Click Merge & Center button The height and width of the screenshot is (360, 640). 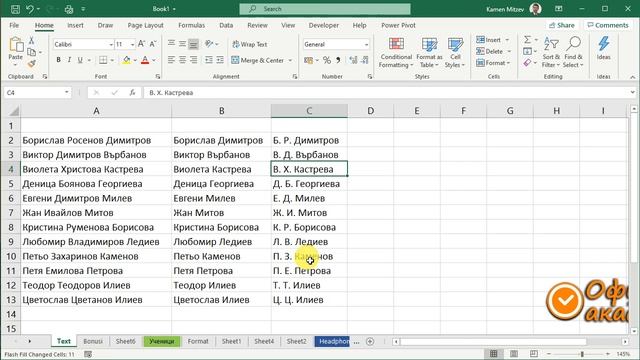click(258, 60)
